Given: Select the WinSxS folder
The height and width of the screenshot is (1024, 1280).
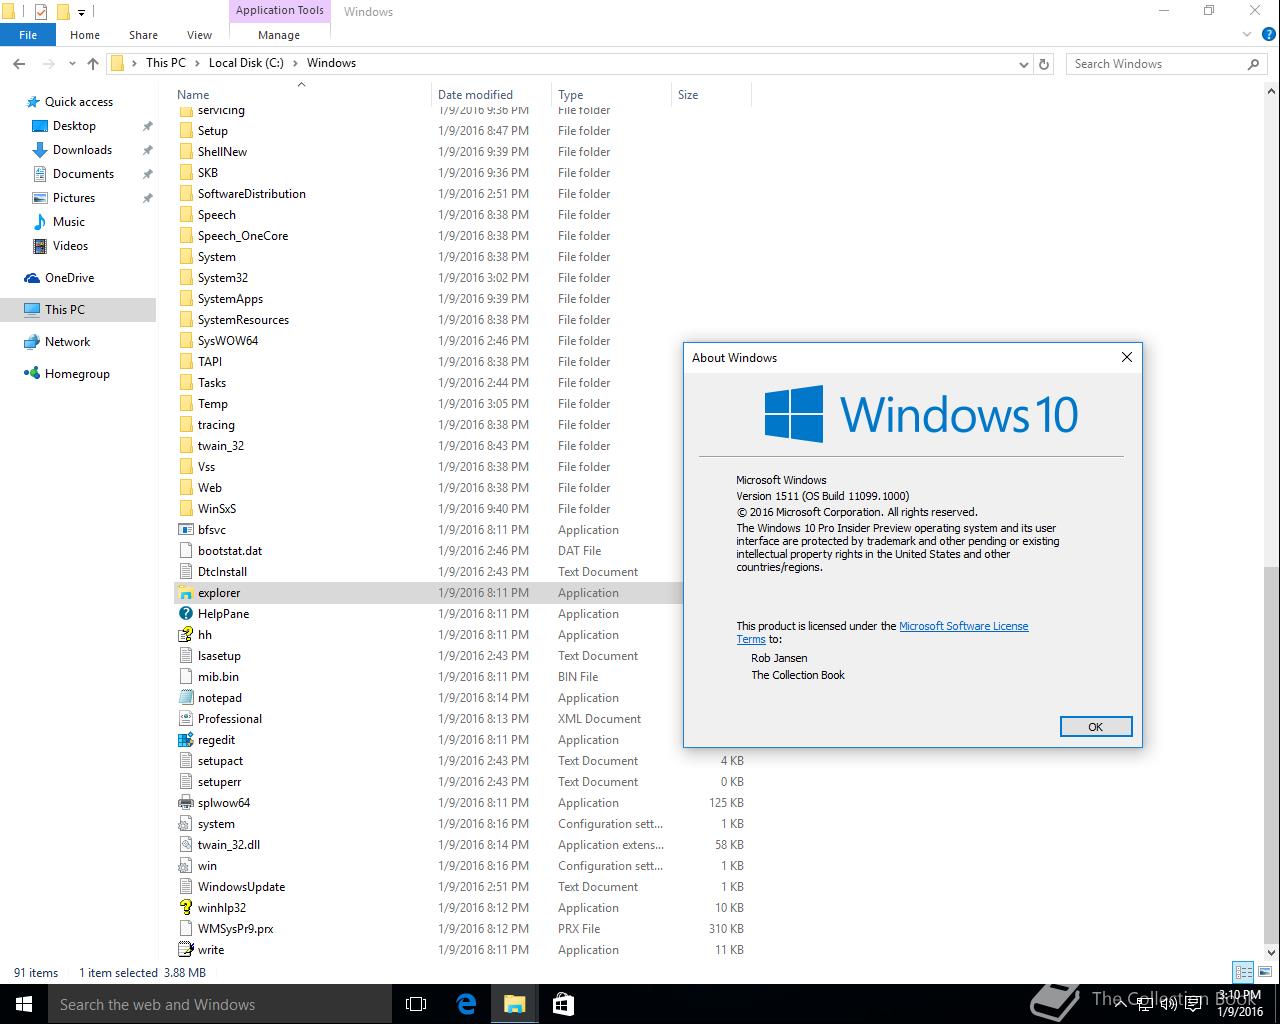Looking at the screenshot, I should point(217,509).
